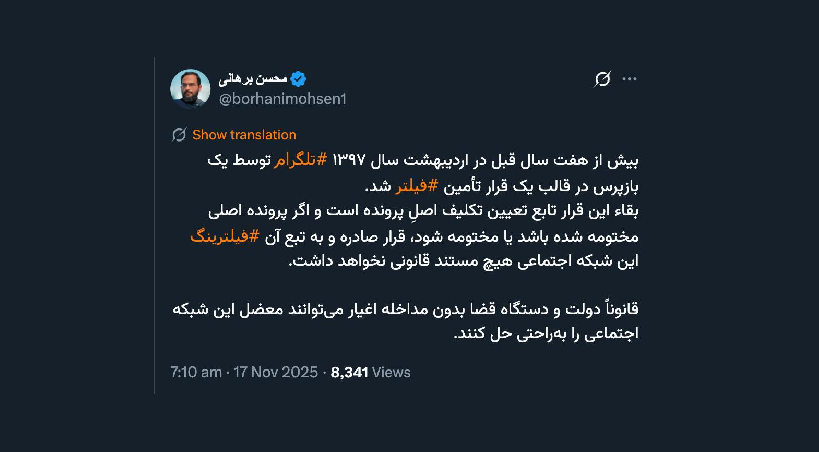Open محسن برهانی's profile picture
Image resolution: width=819 pixels, height=452 pixels.
tap(190, 89)
